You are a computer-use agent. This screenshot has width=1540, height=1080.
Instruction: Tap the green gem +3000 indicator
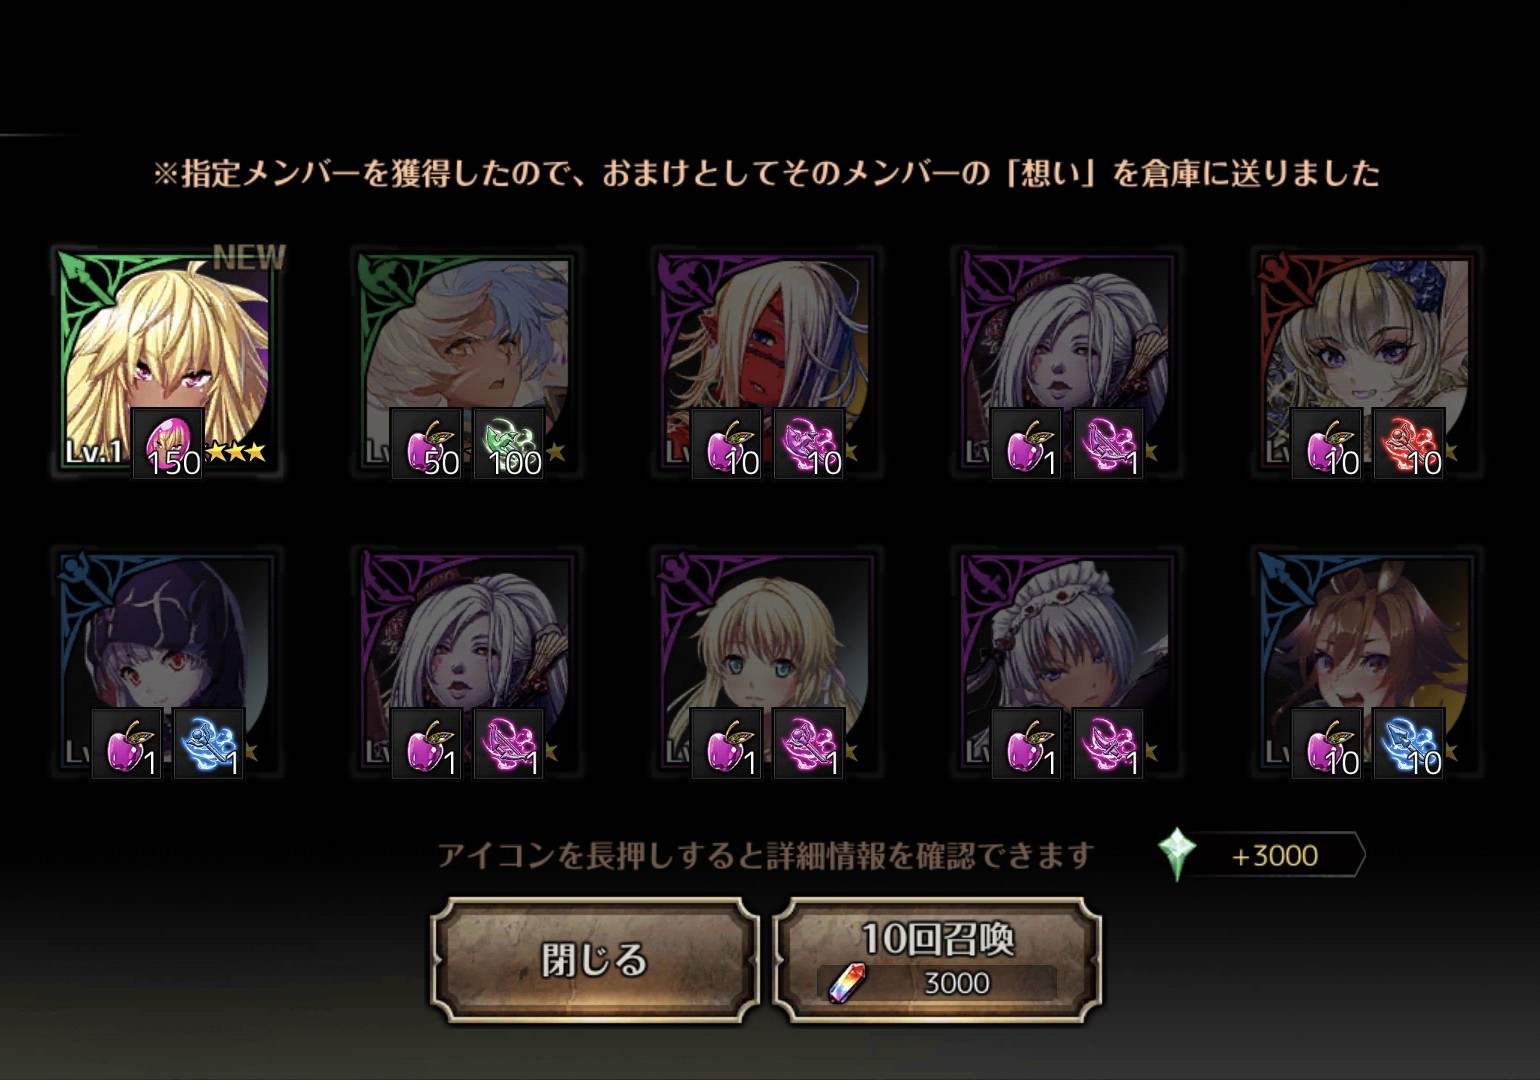(x=1260, y=856)
